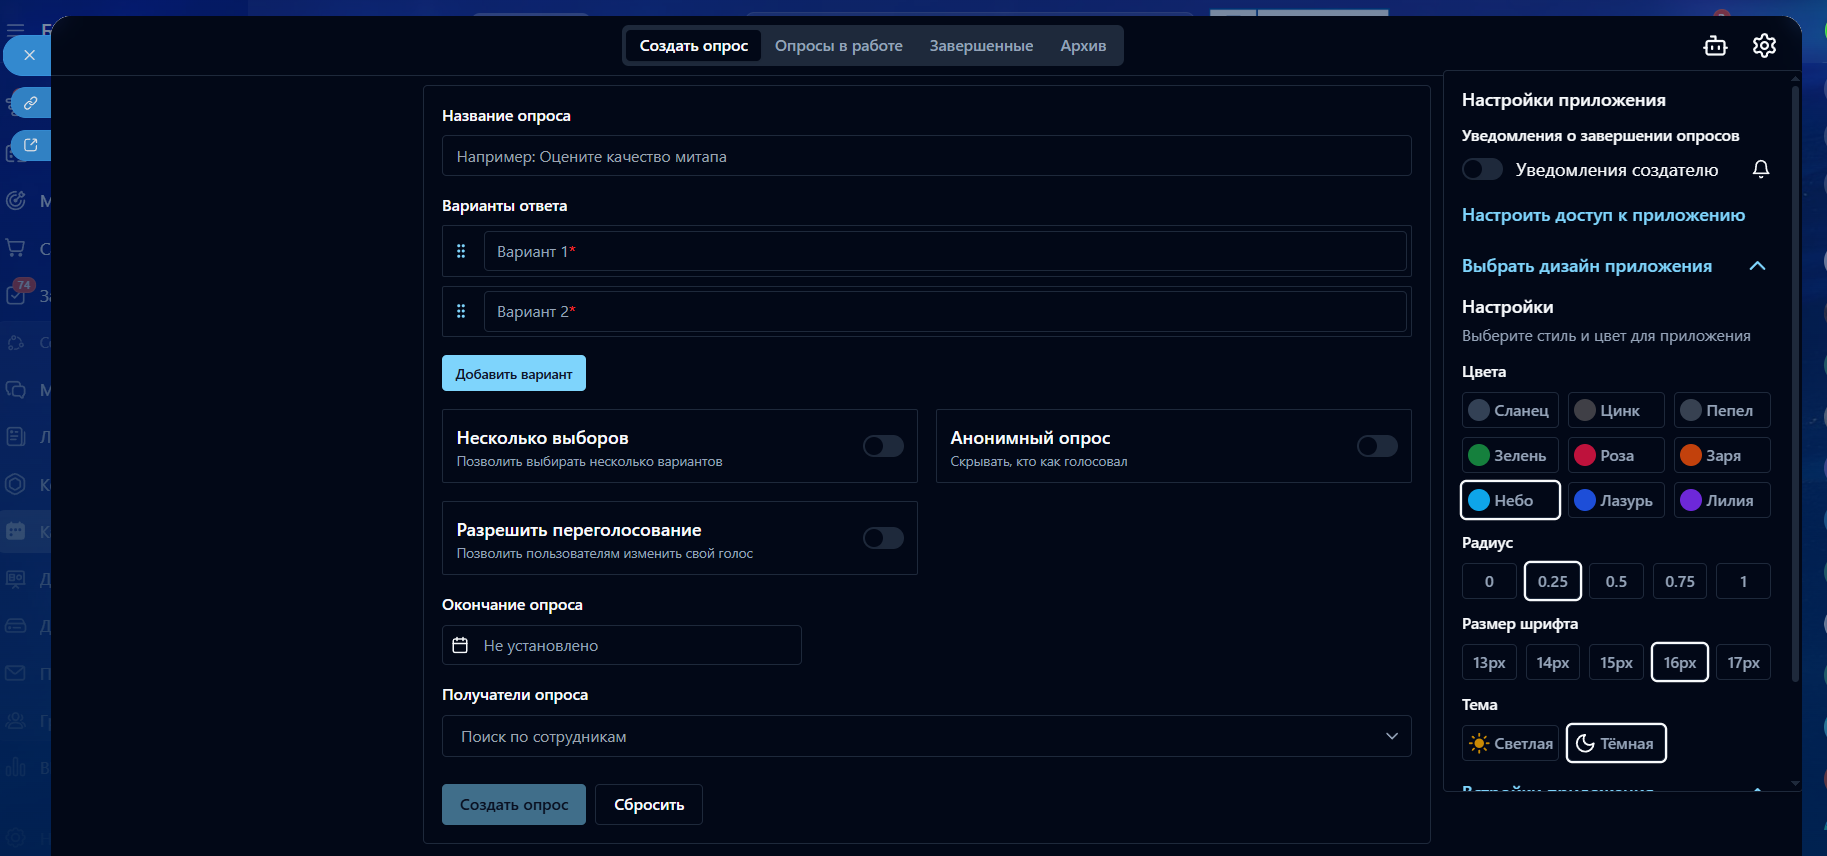The height and width of the screenshot is (856, 1827).
Task: Open Настроить доступ к приложению link
Action: (1603, 215)
